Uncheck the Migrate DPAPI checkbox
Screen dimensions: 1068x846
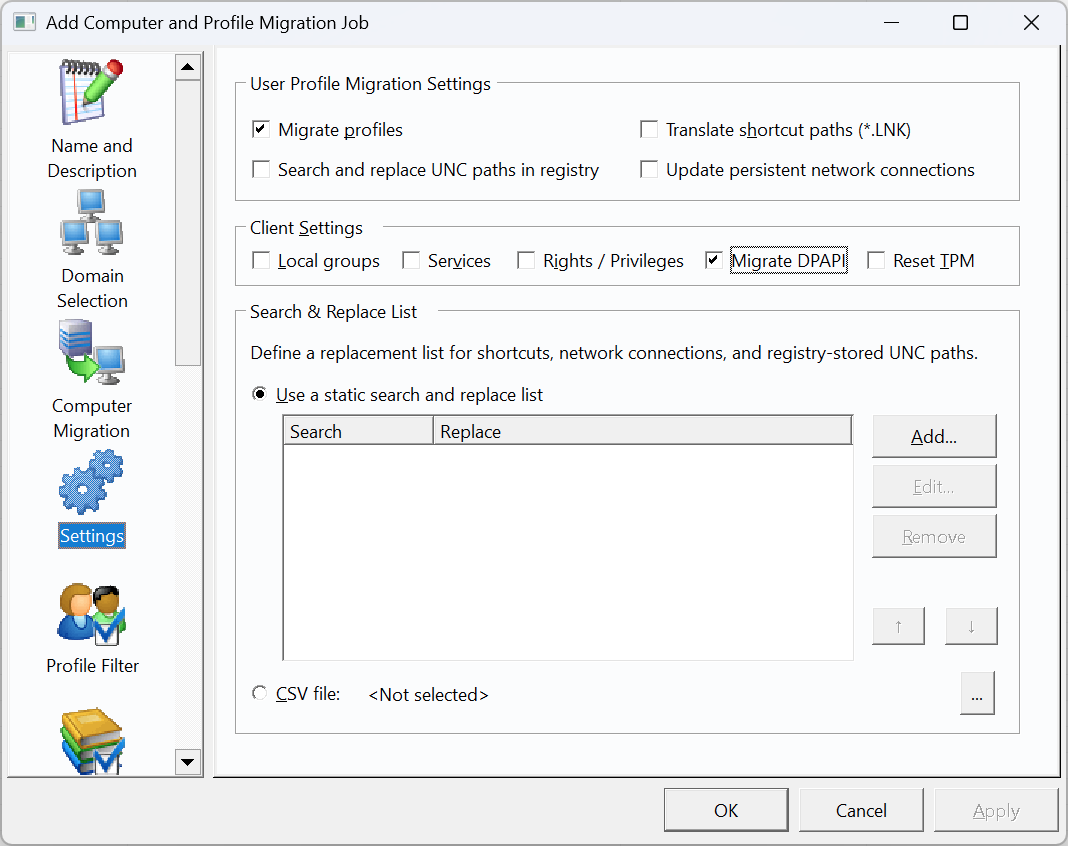click(713, 260)
